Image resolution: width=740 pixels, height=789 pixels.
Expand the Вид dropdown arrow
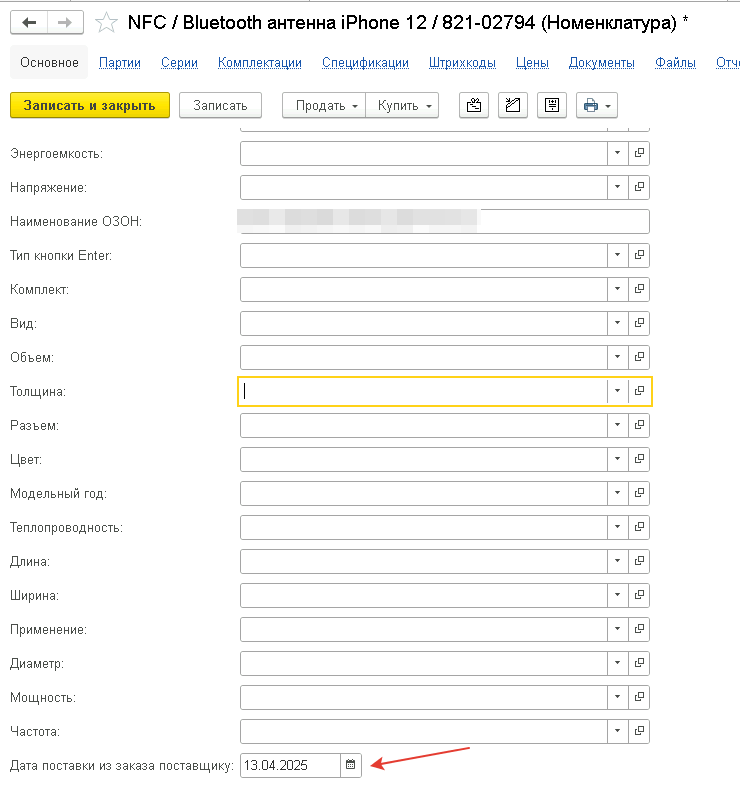pyautogui.click(x=618, y=323)
